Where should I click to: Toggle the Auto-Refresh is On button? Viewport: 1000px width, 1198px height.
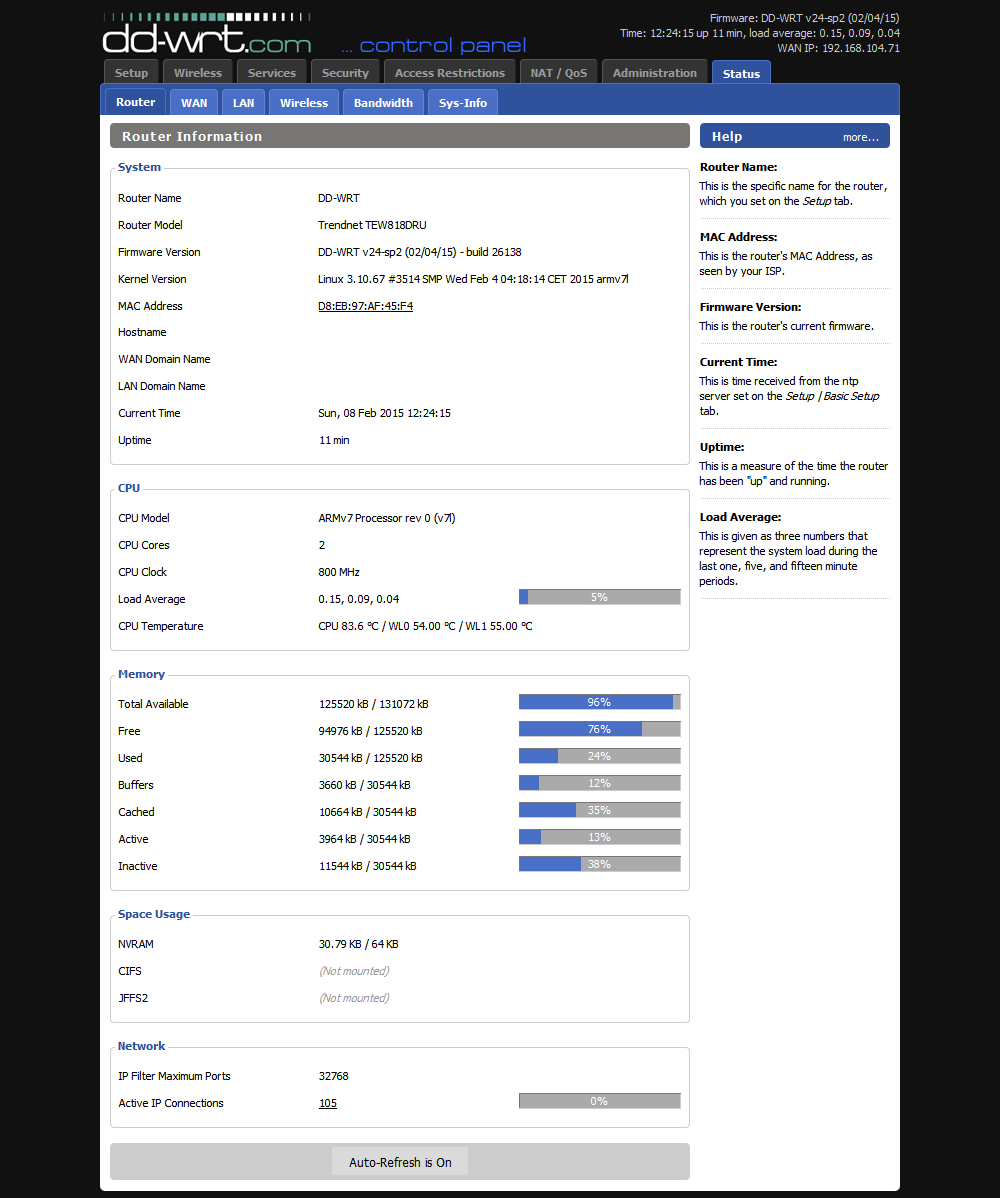click(400, 1162)
